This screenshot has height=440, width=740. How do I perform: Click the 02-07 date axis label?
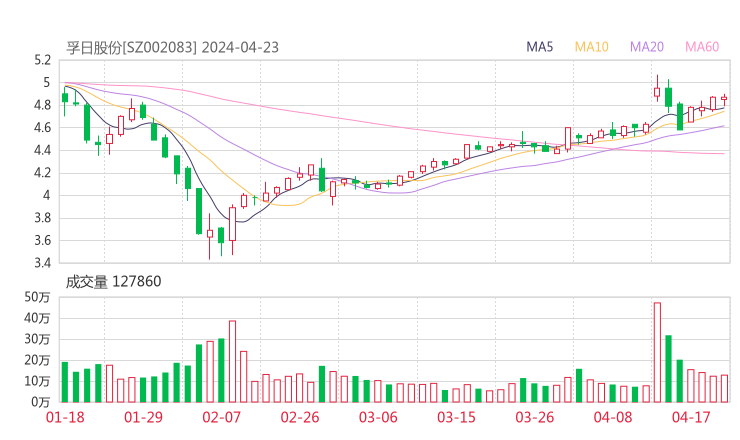click(221, 417)
